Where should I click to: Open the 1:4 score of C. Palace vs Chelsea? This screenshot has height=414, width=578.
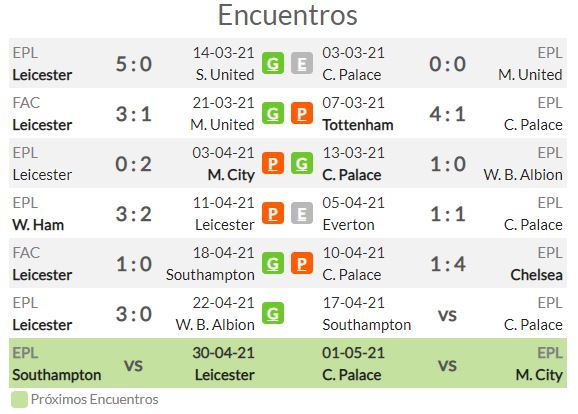pos(448,264)
